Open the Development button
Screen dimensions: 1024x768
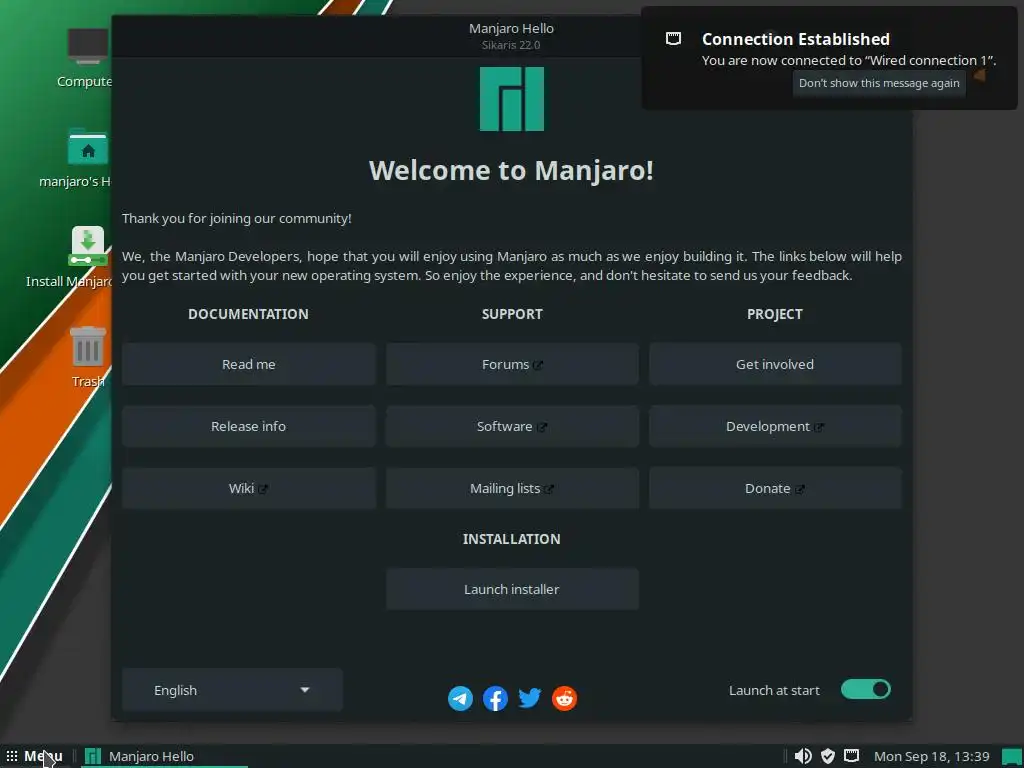click(775, 426)
